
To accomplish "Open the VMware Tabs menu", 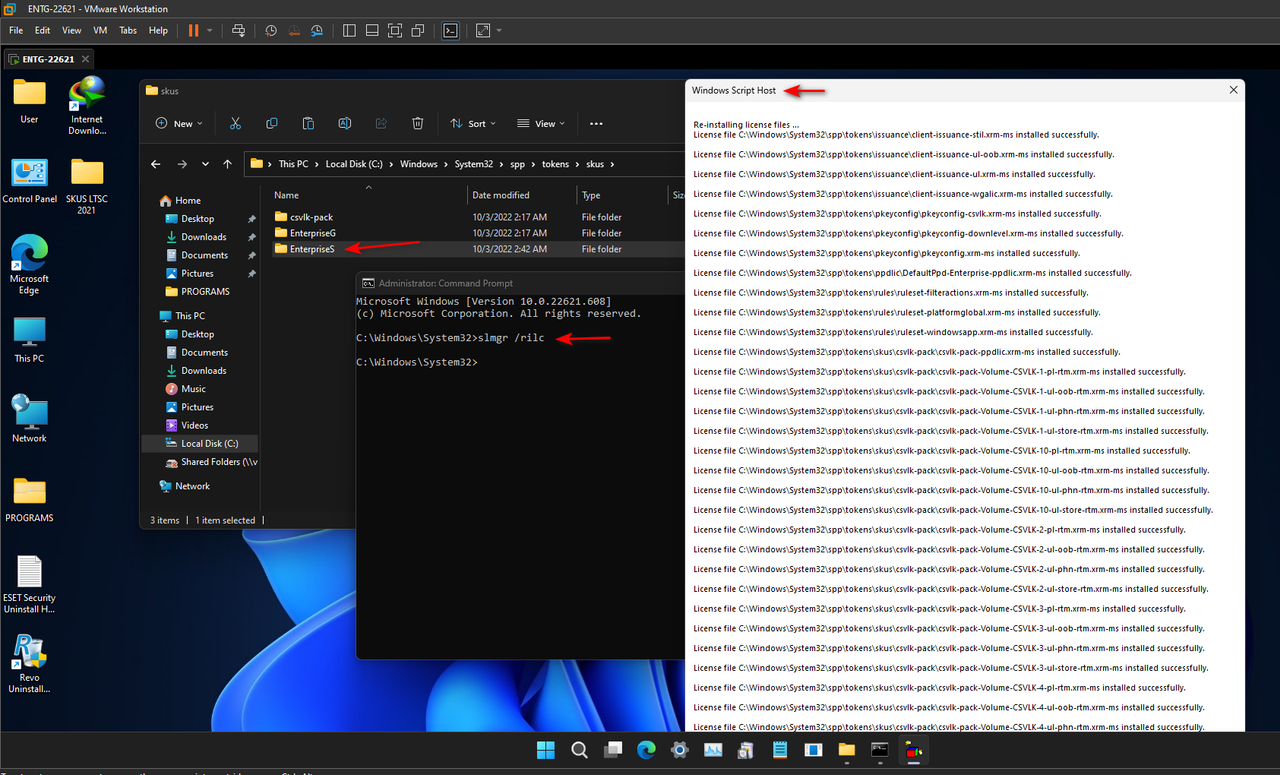I will (x=128, y=31).
